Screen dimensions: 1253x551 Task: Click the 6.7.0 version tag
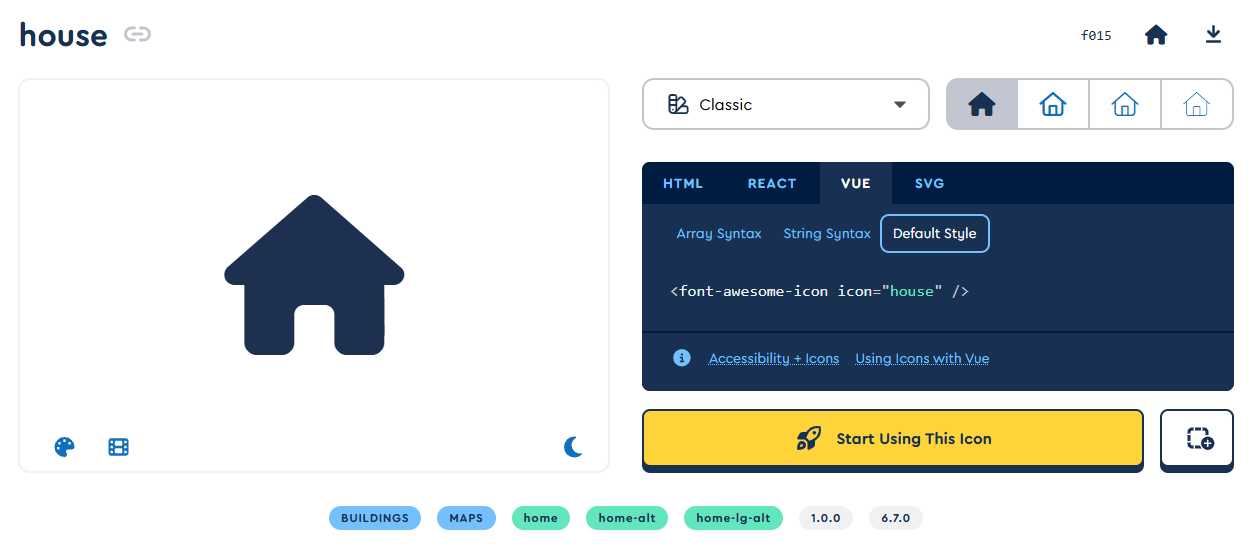[x=896, y=518]
